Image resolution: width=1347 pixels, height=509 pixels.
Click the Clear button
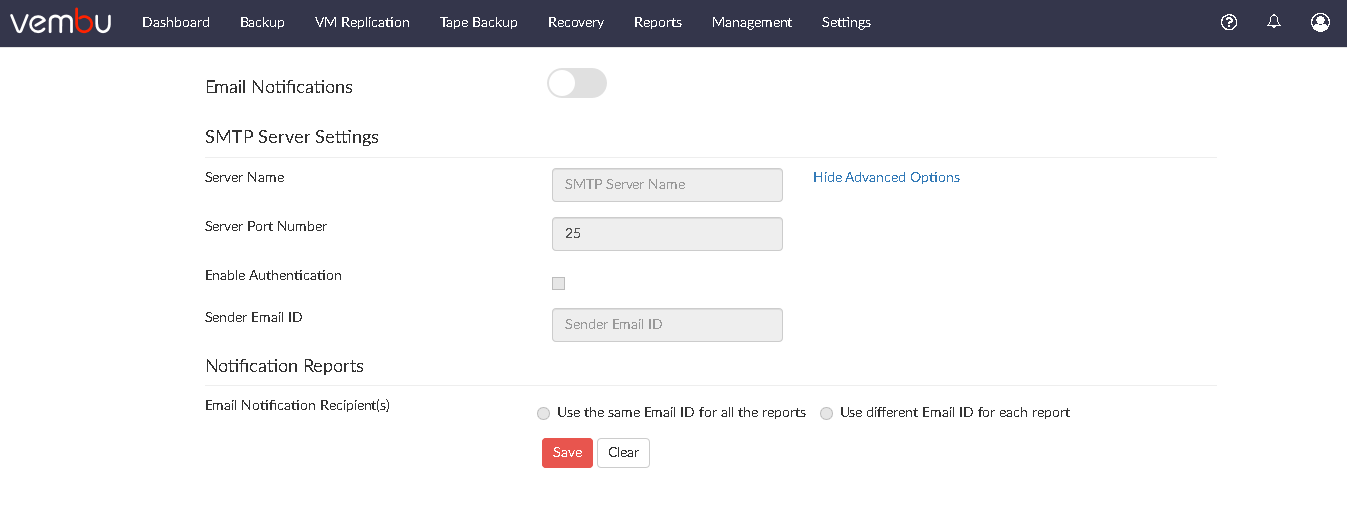623,453
